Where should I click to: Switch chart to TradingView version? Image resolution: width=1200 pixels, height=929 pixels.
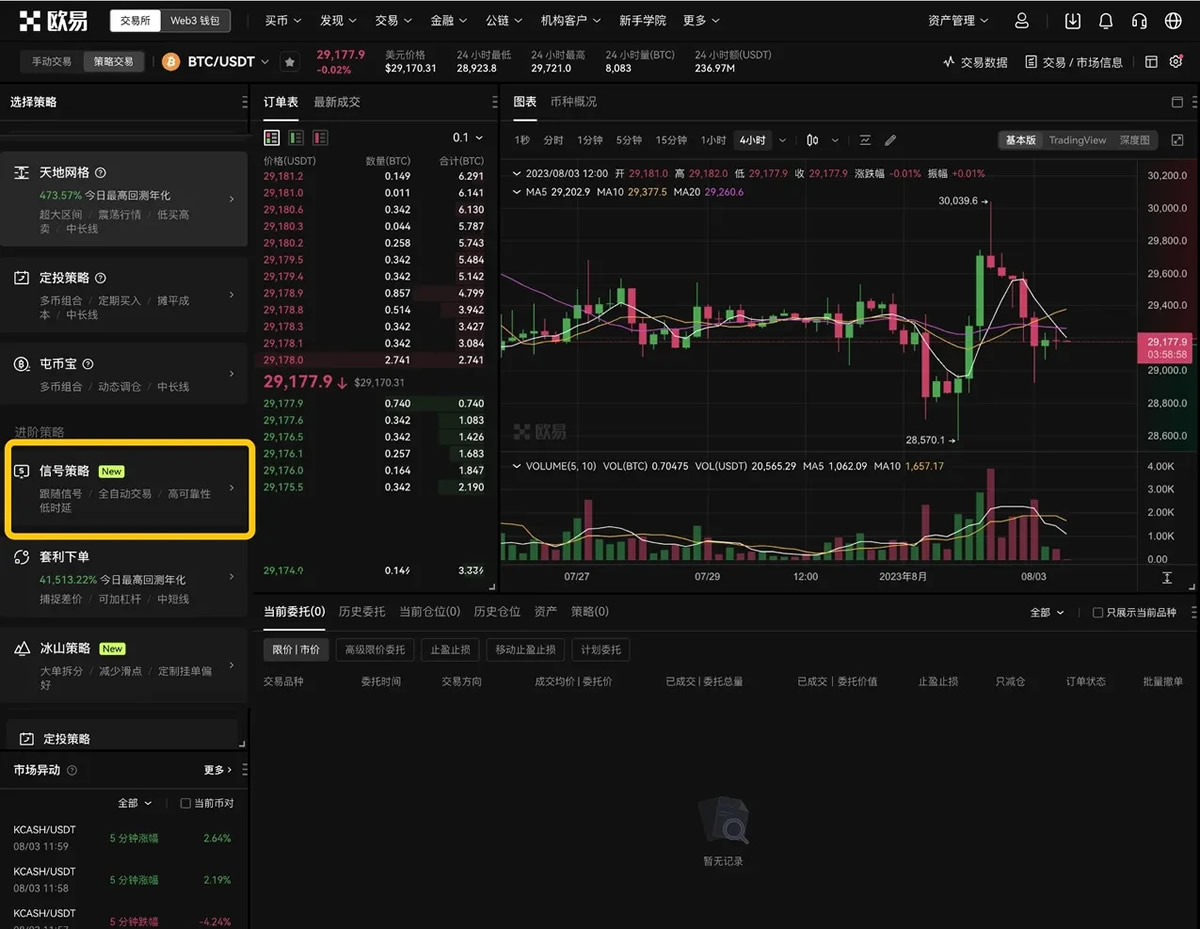pyautogui.click(x=1077, y=140)
